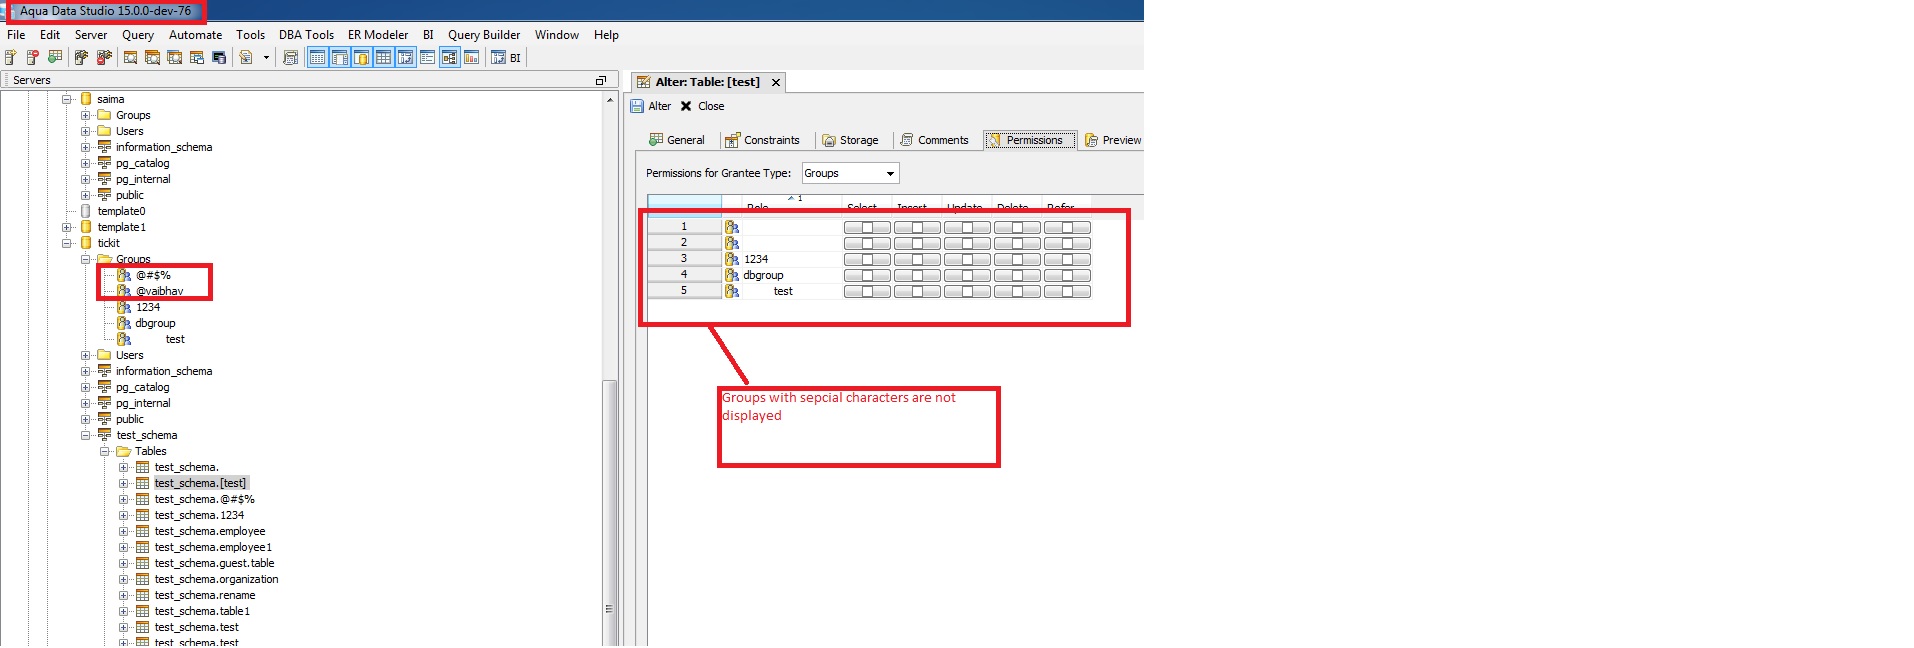Select the dbgroup group icon in permissions table

(732, 275)
